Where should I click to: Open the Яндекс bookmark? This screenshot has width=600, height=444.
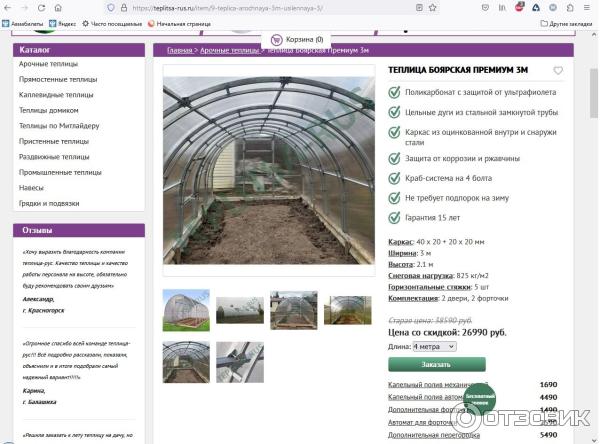(x=63, y=24)
